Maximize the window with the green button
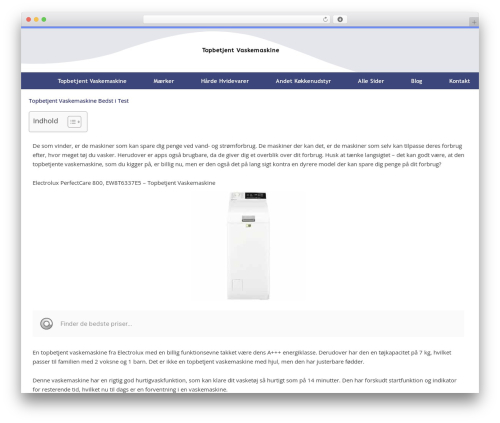The width and height of the screenshot is (500, 423). (44, 19)
